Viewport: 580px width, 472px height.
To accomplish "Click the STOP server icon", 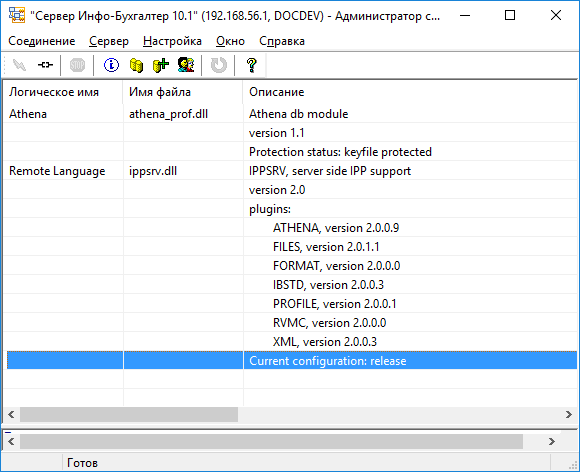I will (x=77, y=65).
